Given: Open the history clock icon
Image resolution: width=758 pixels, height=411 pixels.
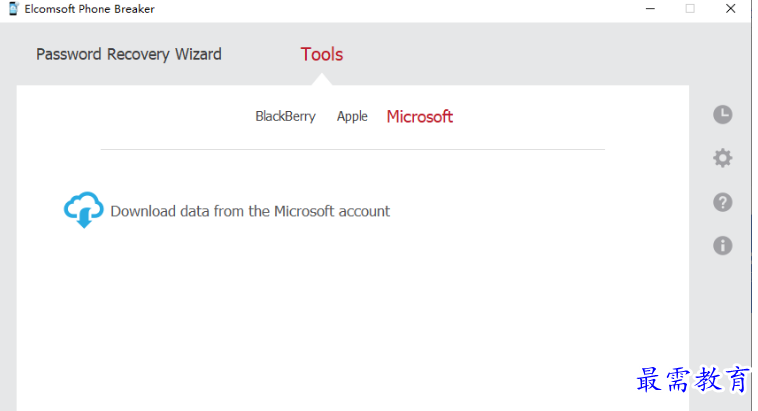Looking at the screenshot, I should click(723, 115).
